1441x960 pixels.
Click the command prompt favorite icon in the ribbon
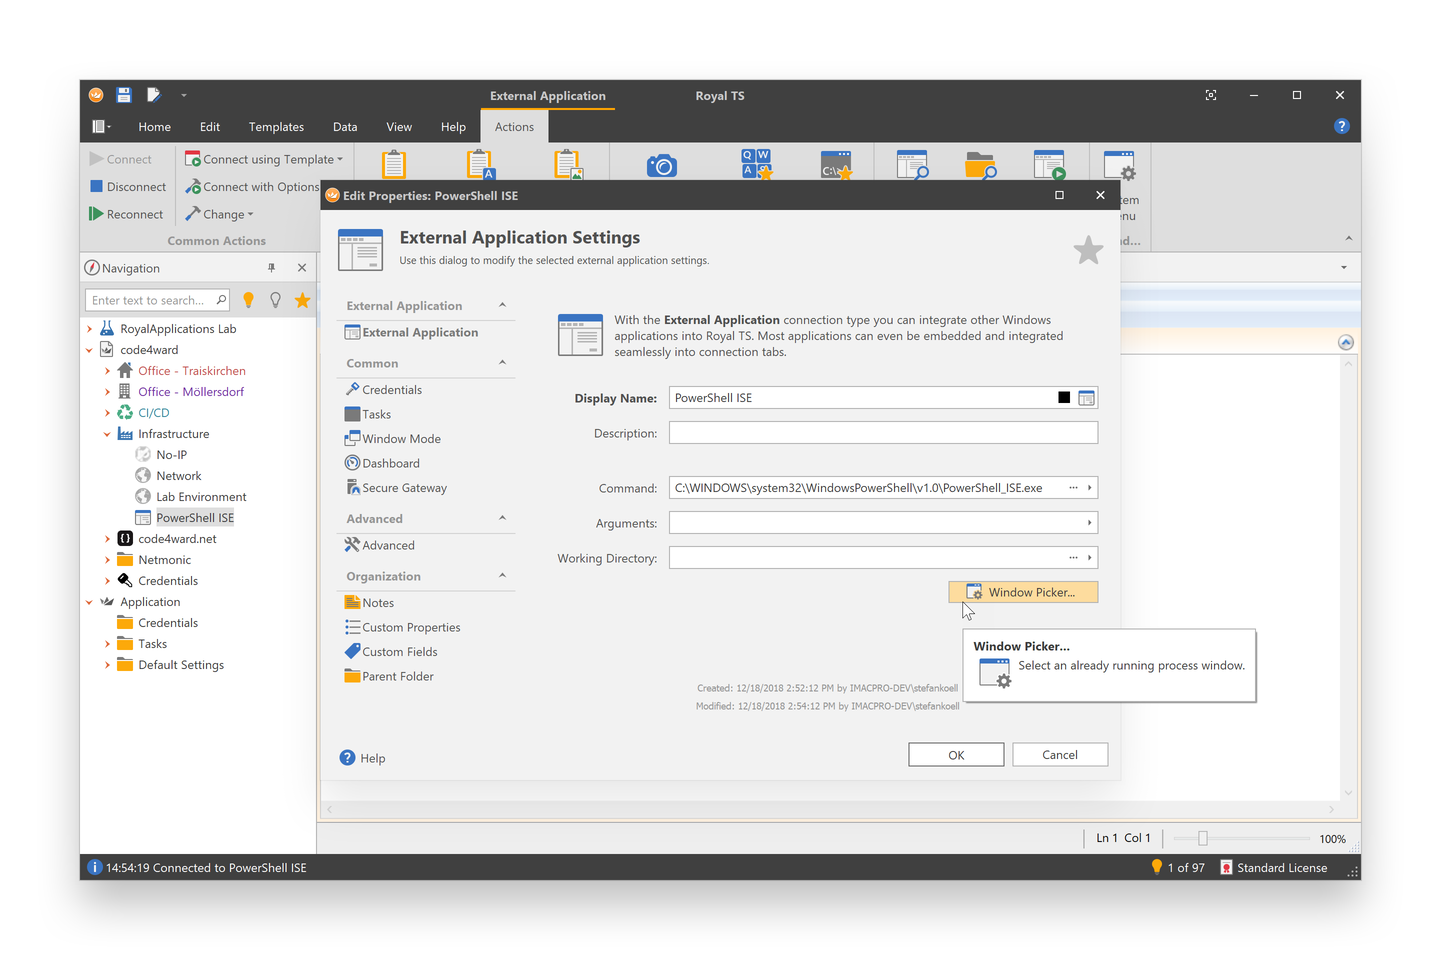point(836,163)
